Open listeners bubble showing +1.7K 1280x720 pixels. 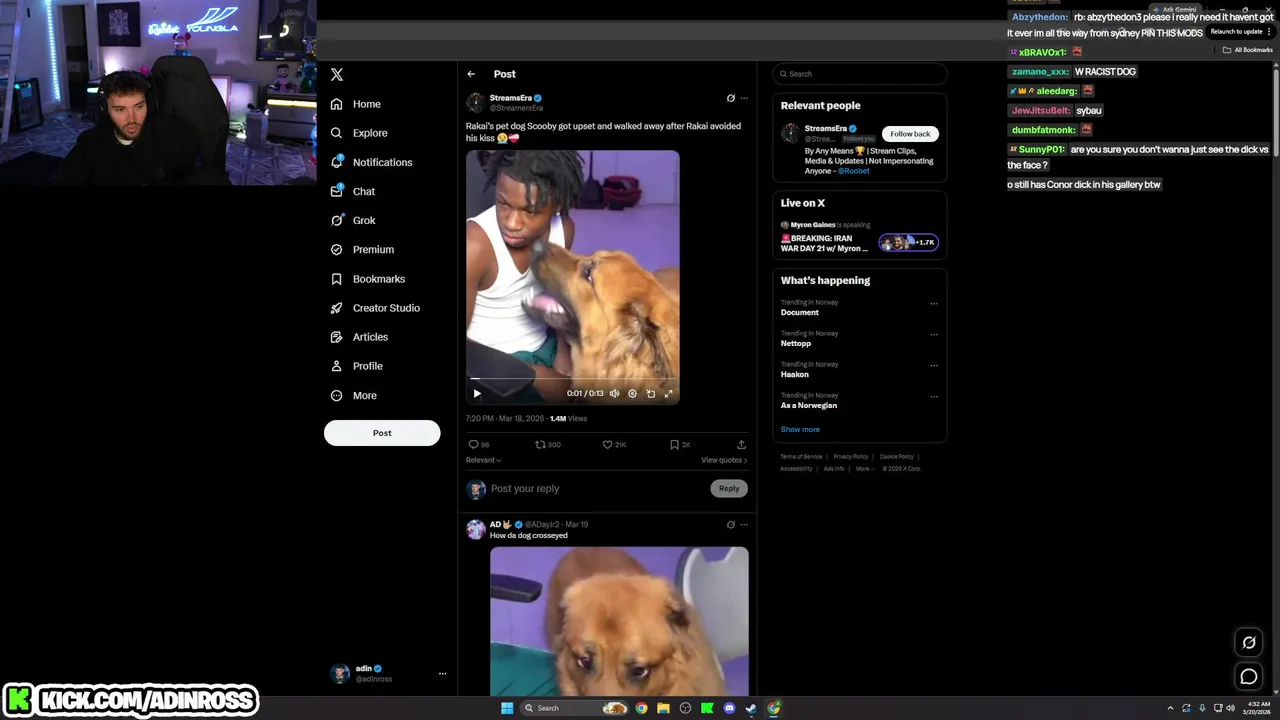[909, 242]
